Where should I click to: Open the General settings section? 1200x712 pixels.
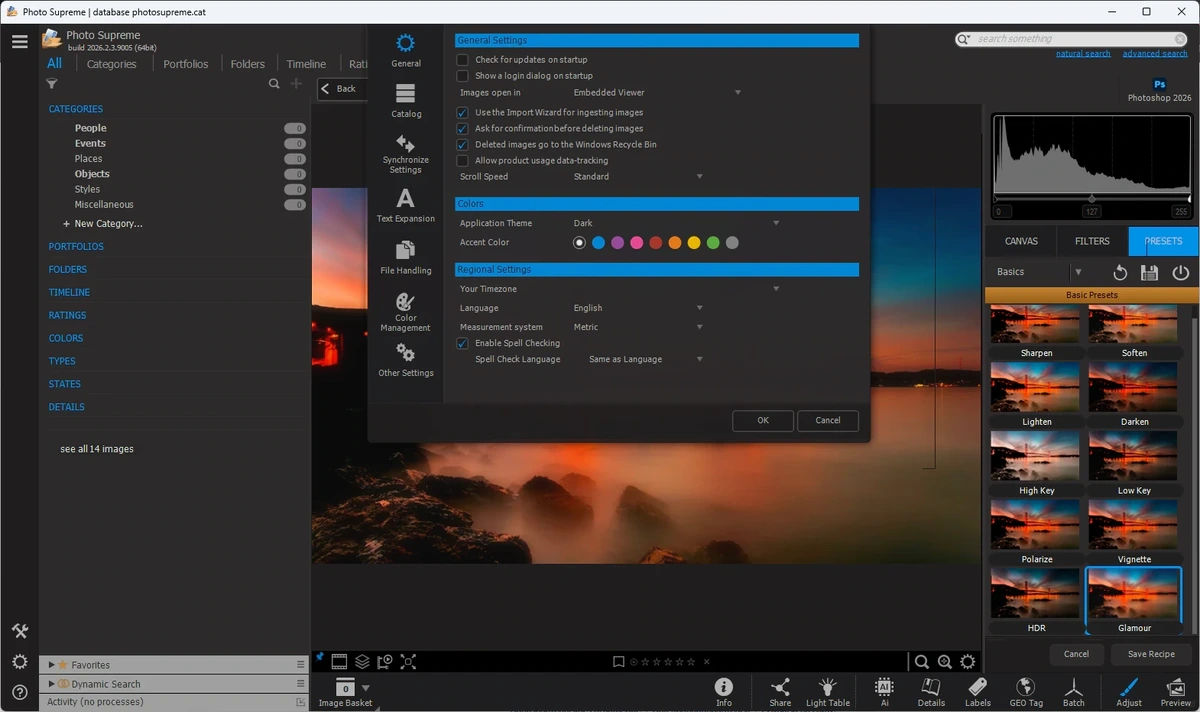[405, 50]
